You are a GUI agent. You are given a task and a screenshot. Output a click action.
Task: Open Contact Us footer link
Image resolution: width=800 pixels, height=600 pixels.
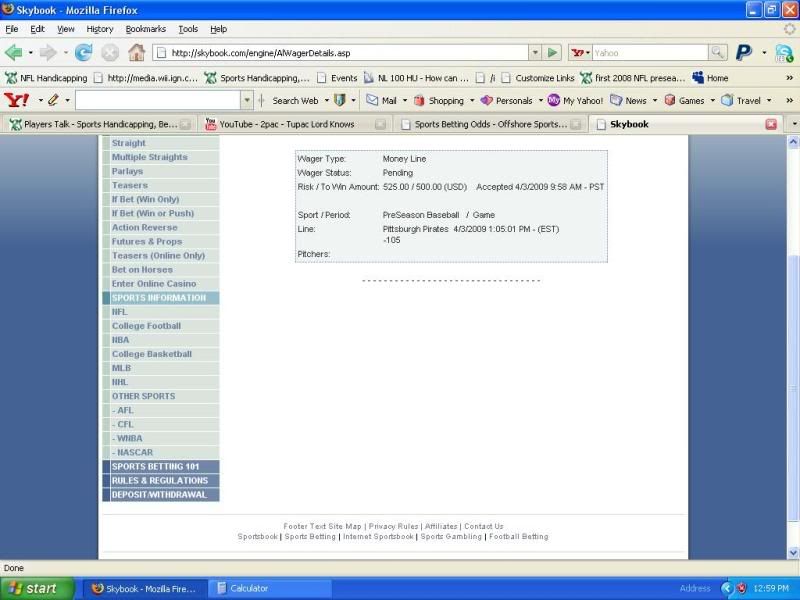484,526
